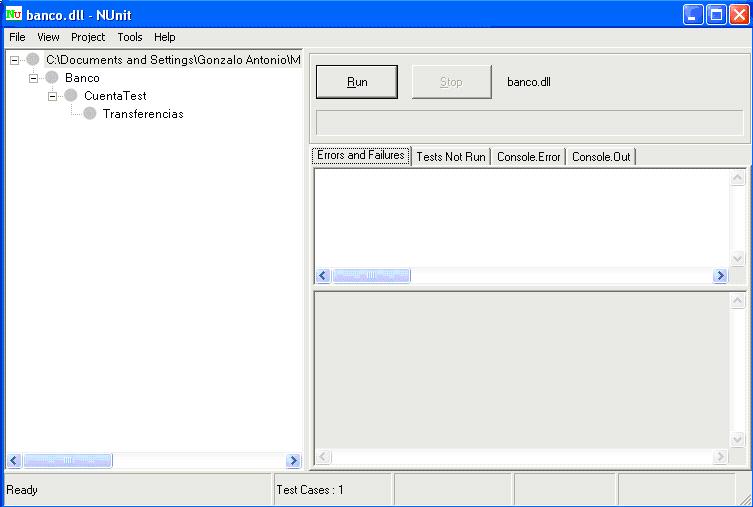Click the errors list scroll up arrow
Screen dimensions: 753x507
pyautogui.click(x=738, y=178)
